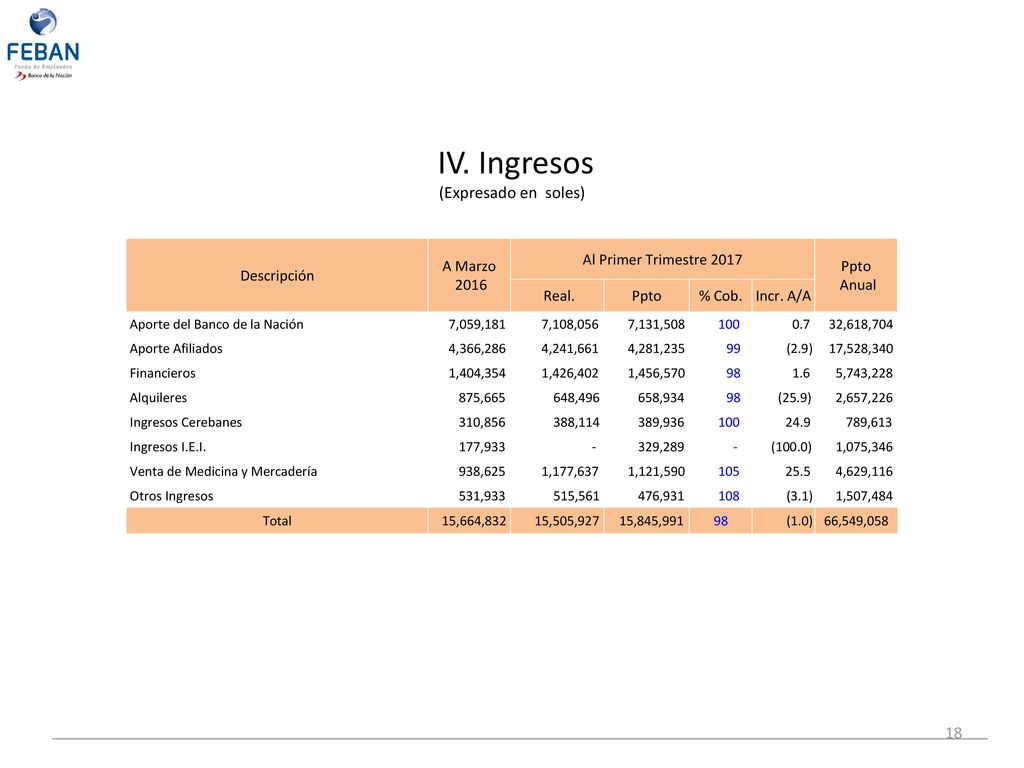Click total value 15,505,927
This screenshot has width=1024, height=768.
click(566, 521)
